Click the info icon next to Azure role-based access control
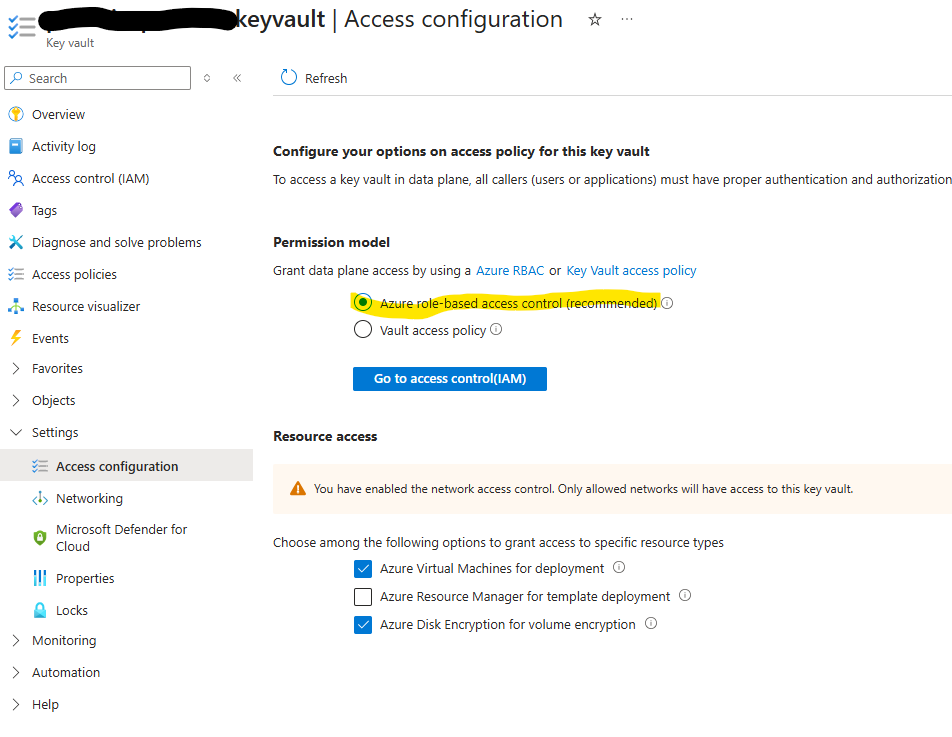Viewport: 952px width, 737px height. [x=667, y=303]
